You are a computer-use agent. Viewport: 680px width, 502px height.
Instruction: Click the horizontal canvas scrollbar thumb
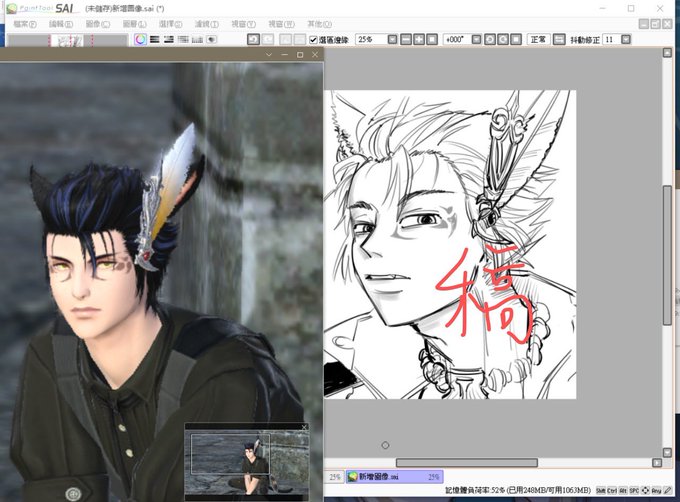(467, 463)
